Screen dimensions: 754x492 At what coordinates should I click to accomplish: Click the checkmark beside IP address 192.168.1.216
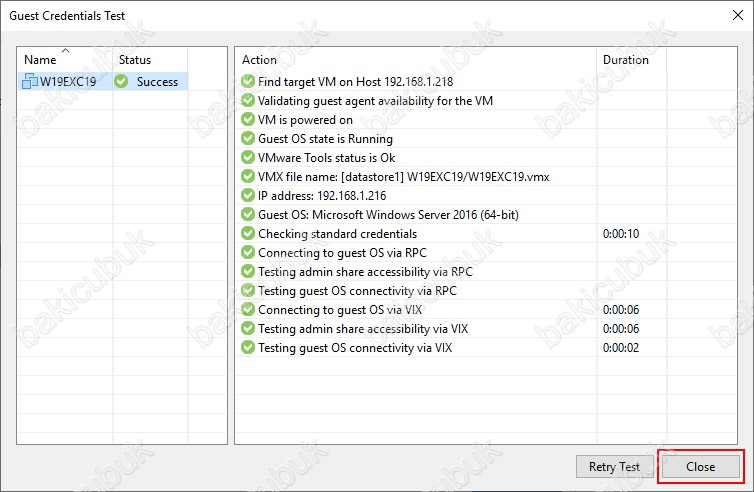click(248, 195)
